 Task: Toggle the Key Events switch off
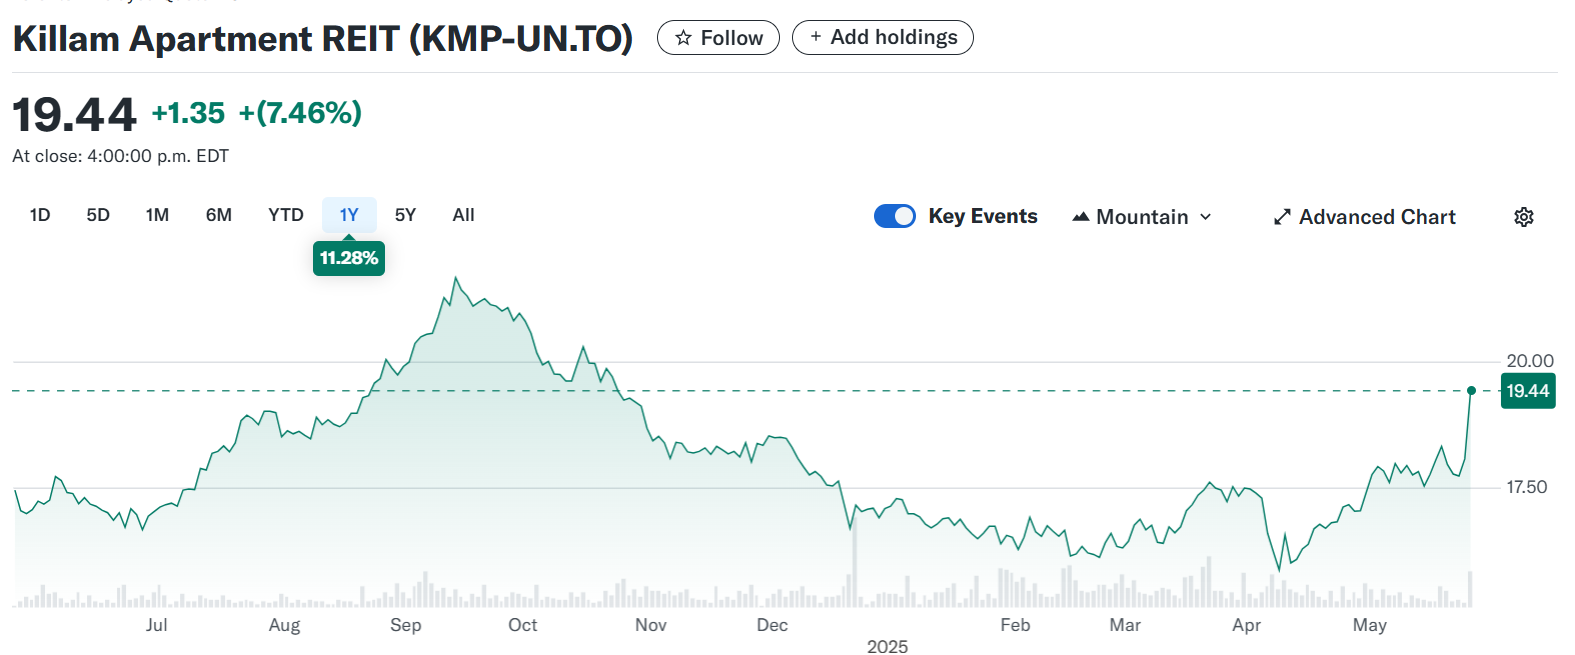(x=894, y=216)
